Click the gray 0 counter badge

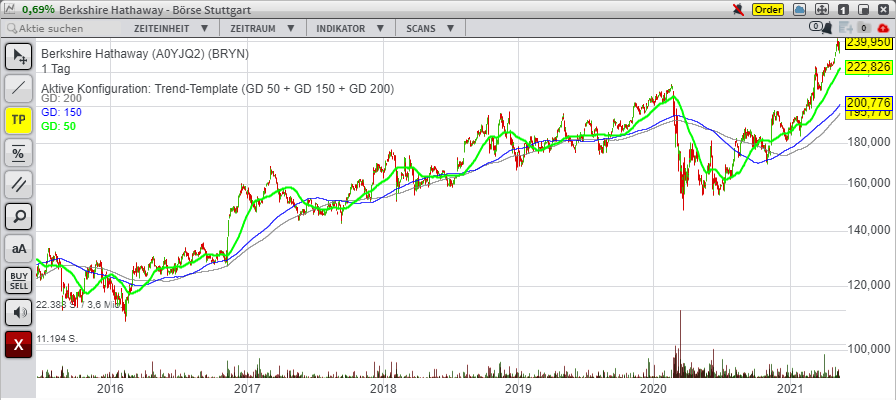(x=864, y=27)
